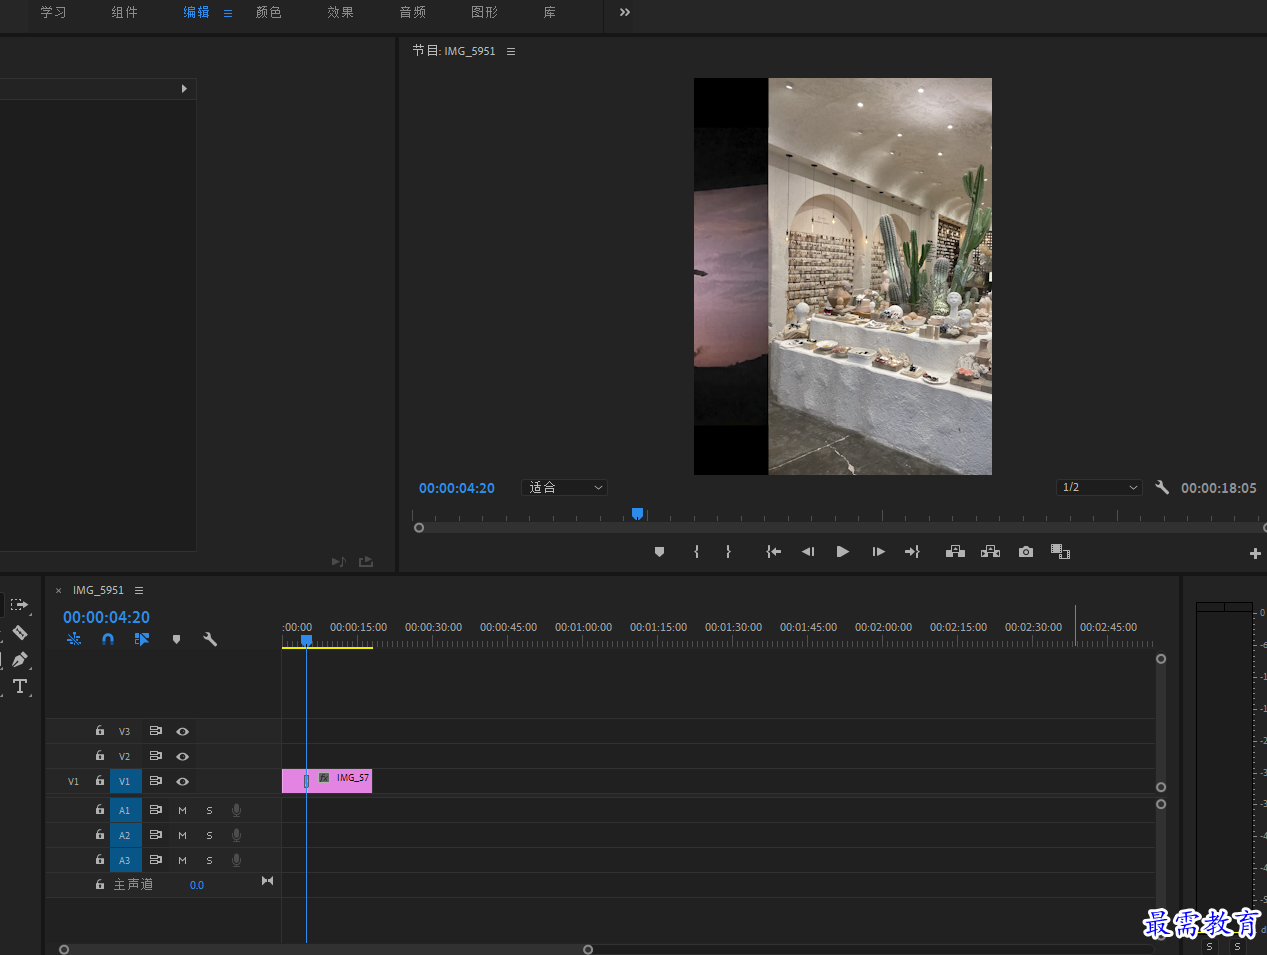Solo audio track A2
The image size is (1267, 955).
pyautogui.click(x=209, y=835)
